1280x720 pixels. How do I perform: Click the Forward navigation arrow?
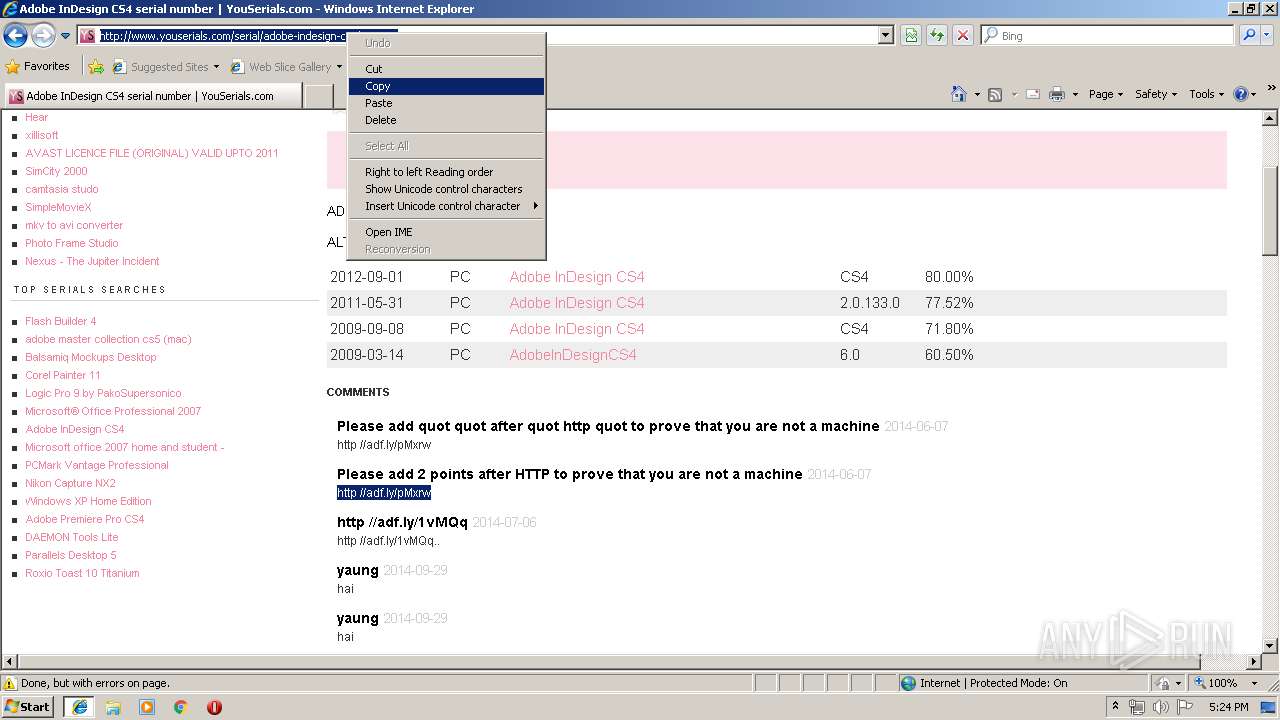(43, 36)
